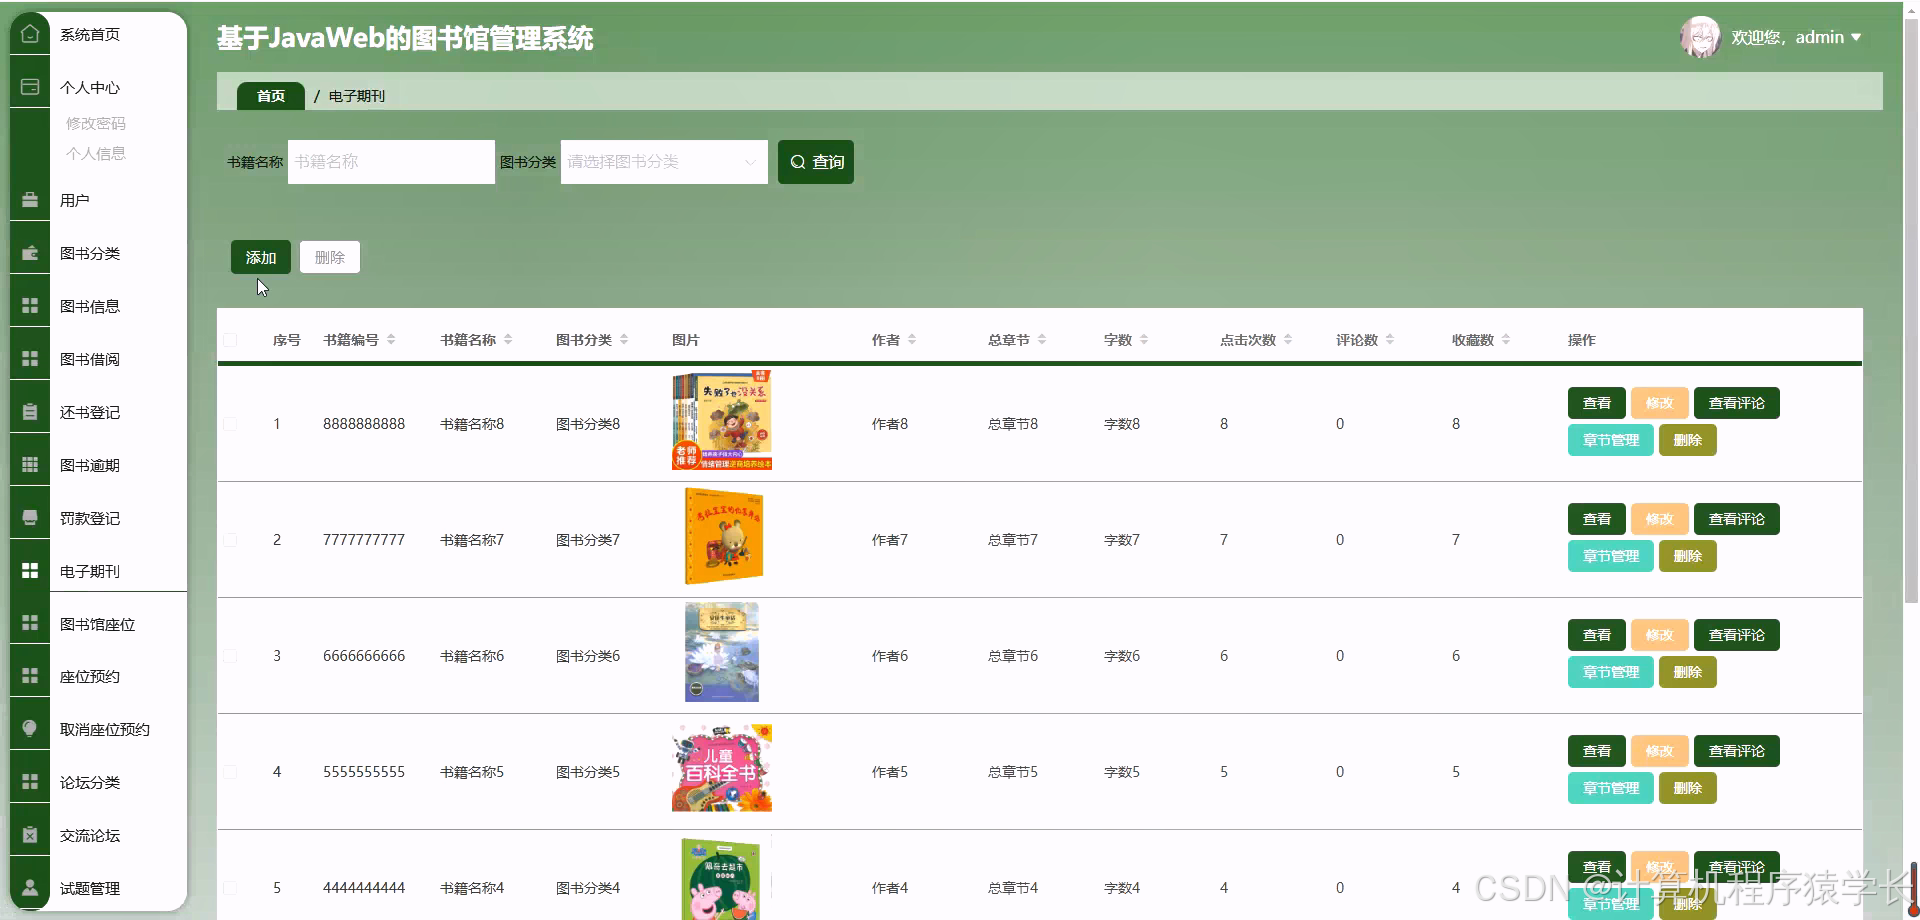
Task: Click the 删除 button next to 添加
Action: [330, 257]
